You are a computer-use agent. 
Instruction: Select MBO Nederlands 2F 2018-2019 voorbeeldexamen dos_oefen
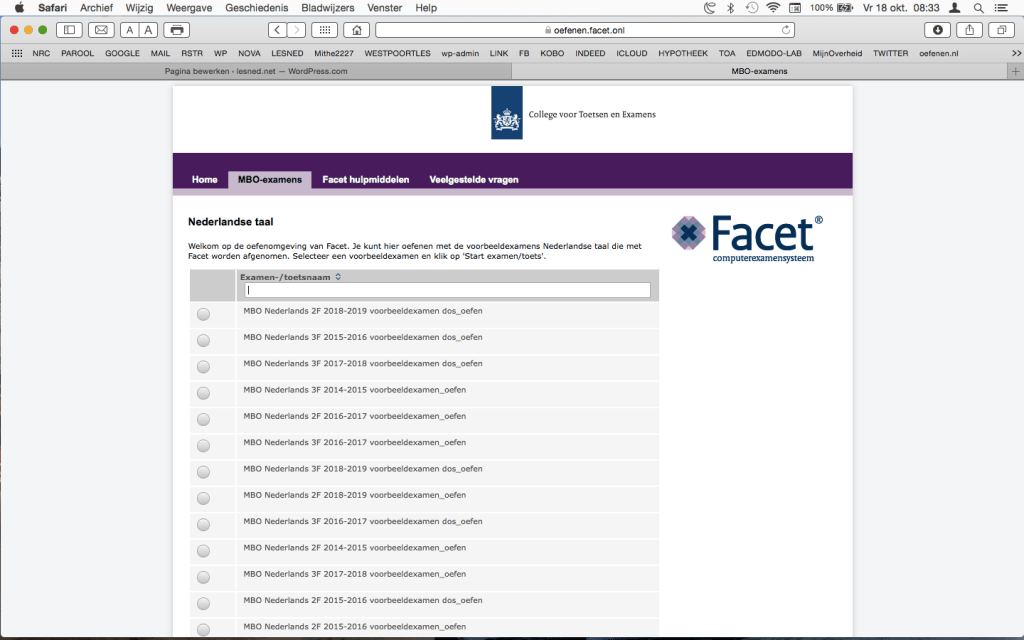[x=203, y=313]
